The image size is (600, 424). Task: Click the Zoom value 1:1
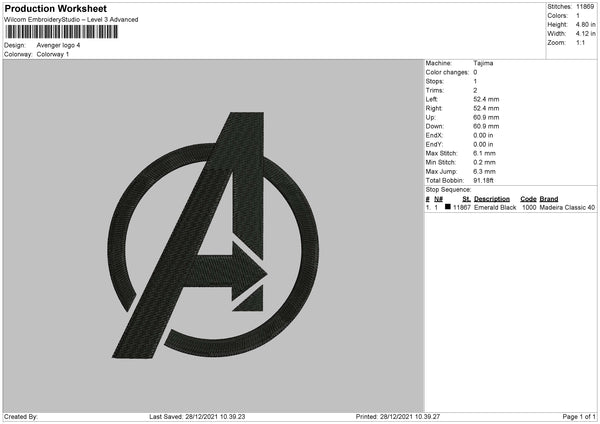[x=580, y=42]
